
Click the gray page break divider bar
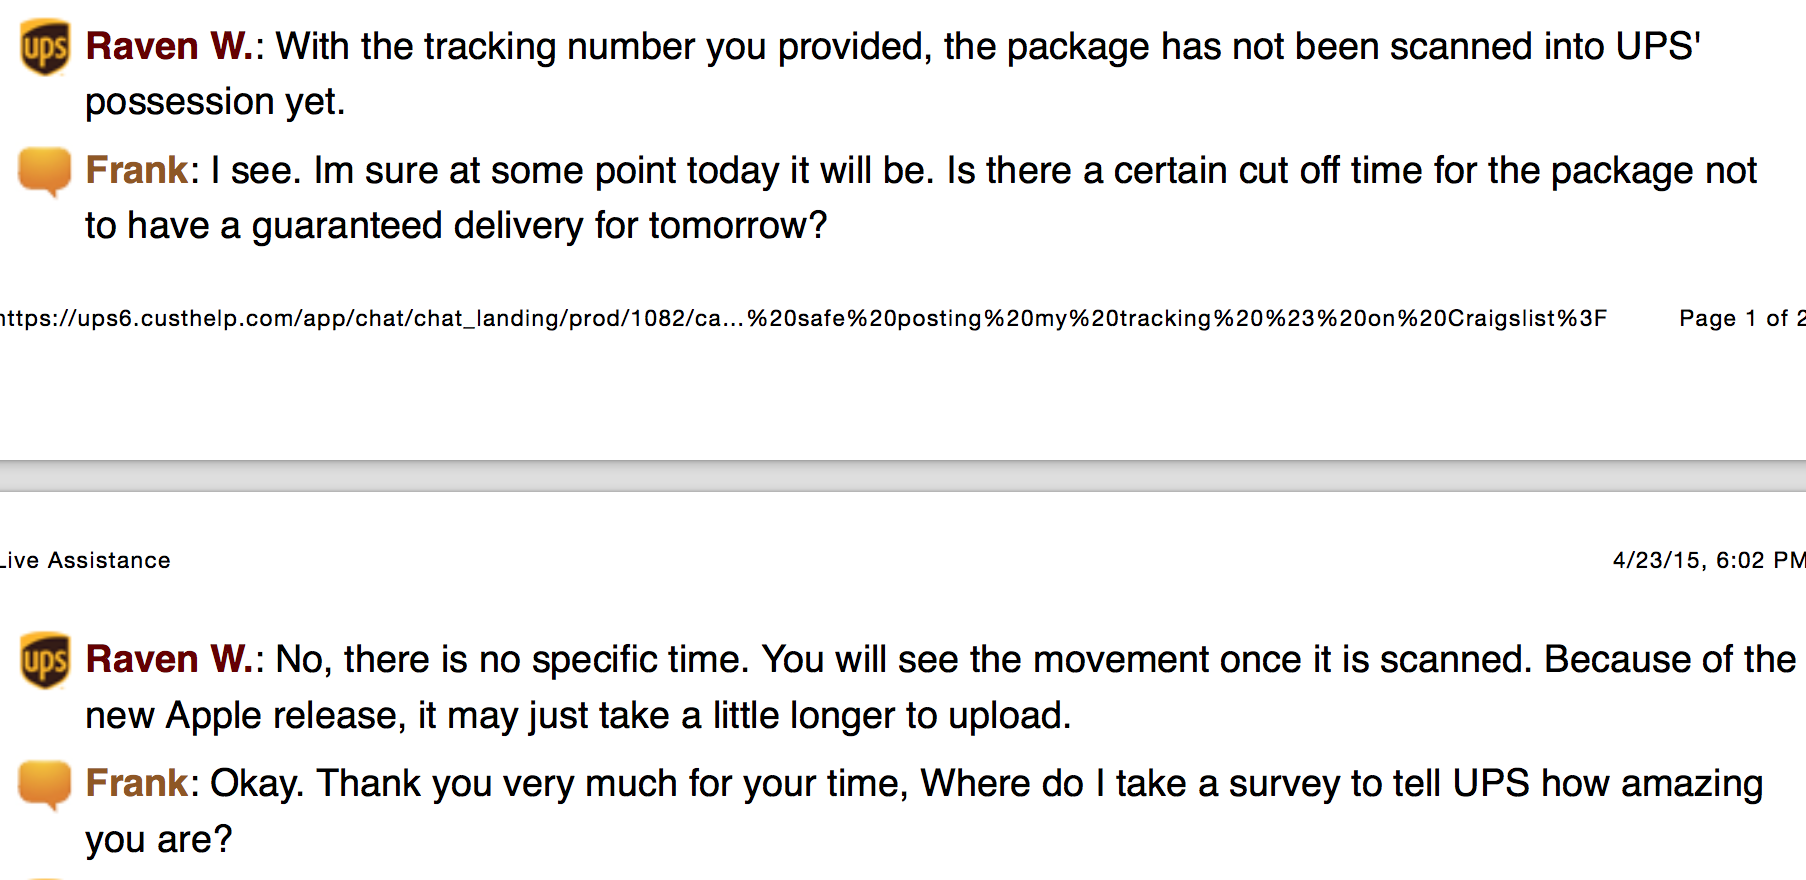point(903,476)
